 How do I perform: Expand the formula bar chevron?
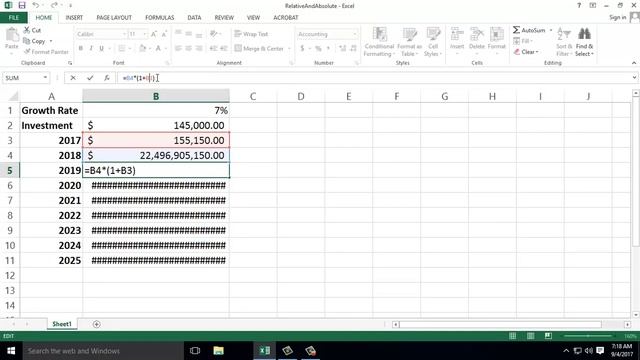tap(634, 78)
